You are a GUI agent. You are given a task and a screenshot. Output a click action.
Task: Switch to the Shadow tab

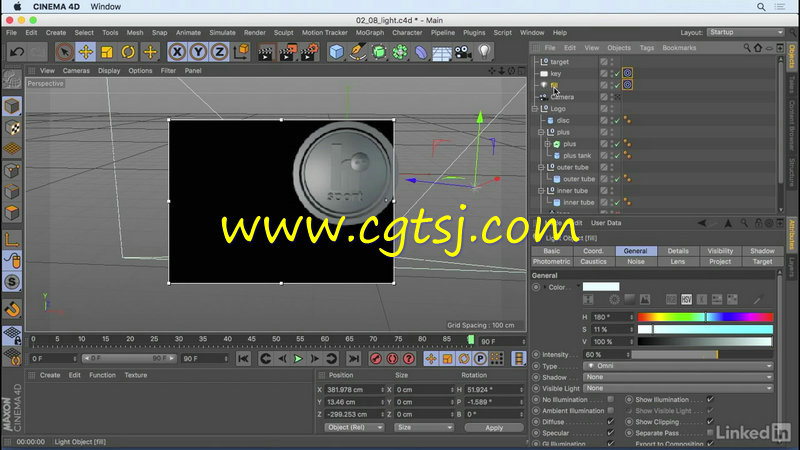762,251
